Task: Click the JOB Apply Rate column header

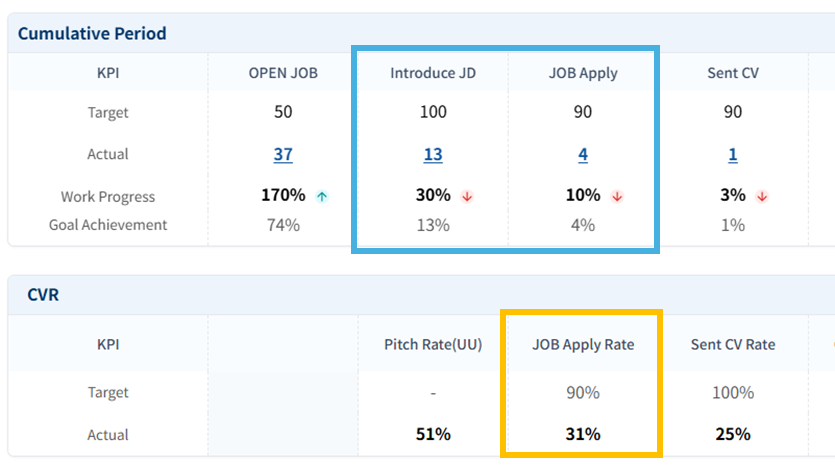Action: [x=583, y=344]
